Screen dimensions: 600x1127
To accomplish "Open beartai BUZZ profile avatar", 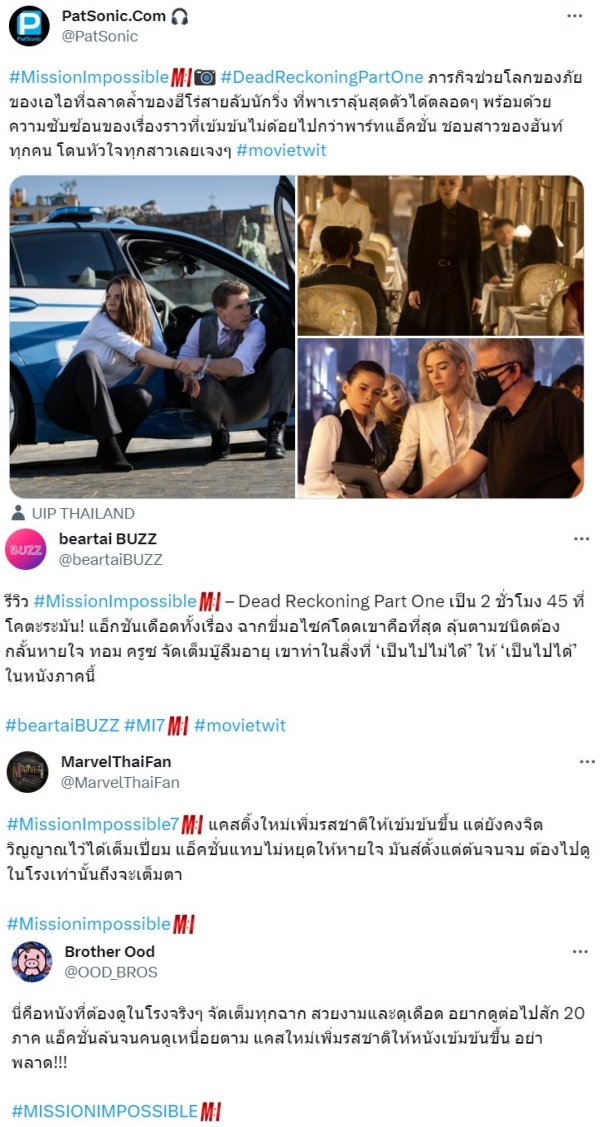I will (26, 549).
